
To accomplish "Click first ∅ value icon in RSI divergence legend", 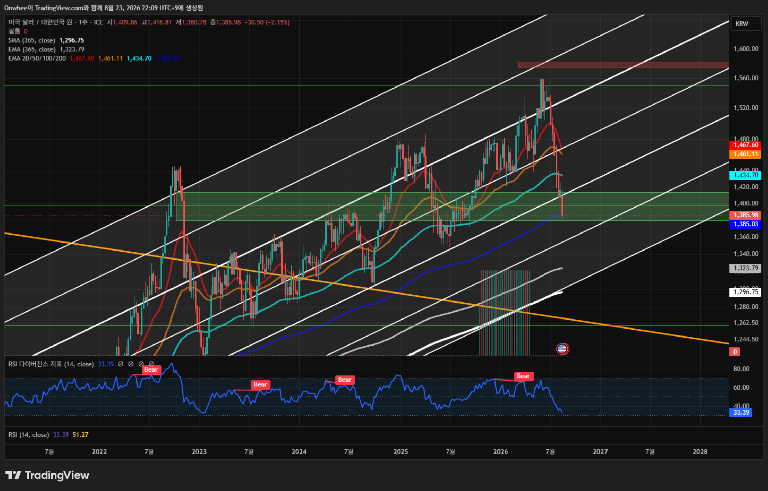I will click(120, 364).
